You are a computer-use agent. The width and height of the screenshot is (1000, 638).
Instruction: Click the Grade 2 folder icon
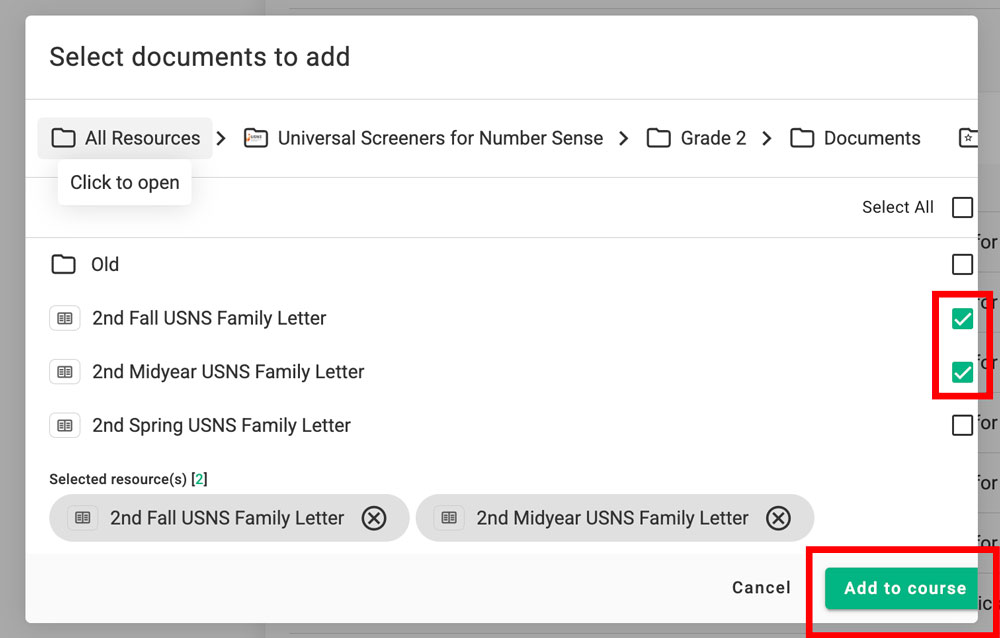pos(658,138)
